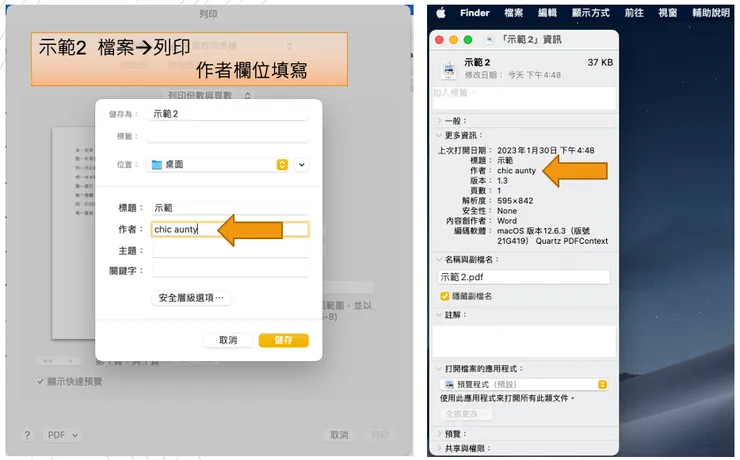
Task: Click the version value 1.3
Action: coord(502,181)
